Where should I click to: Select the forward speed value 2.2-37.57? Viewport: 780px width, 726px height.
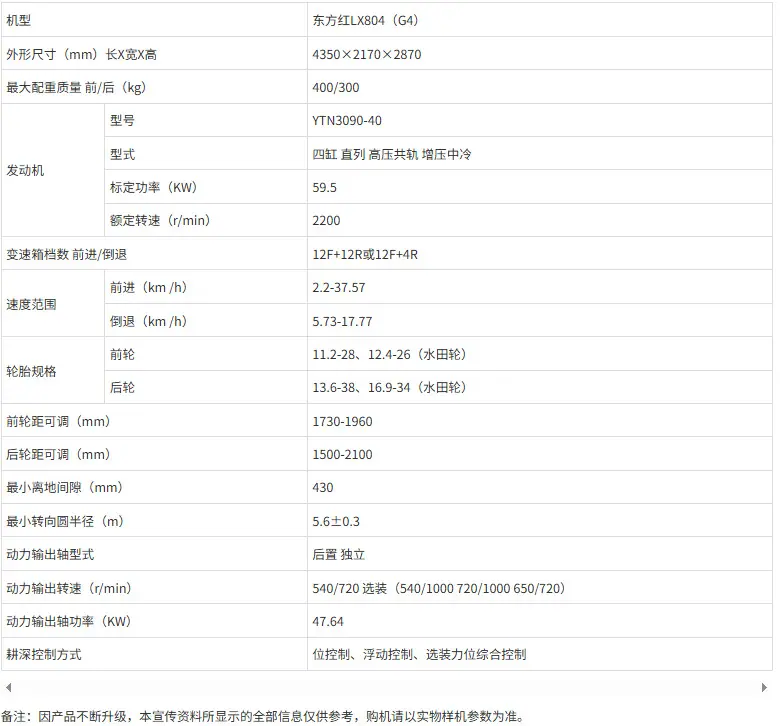[x=339, y=288]
